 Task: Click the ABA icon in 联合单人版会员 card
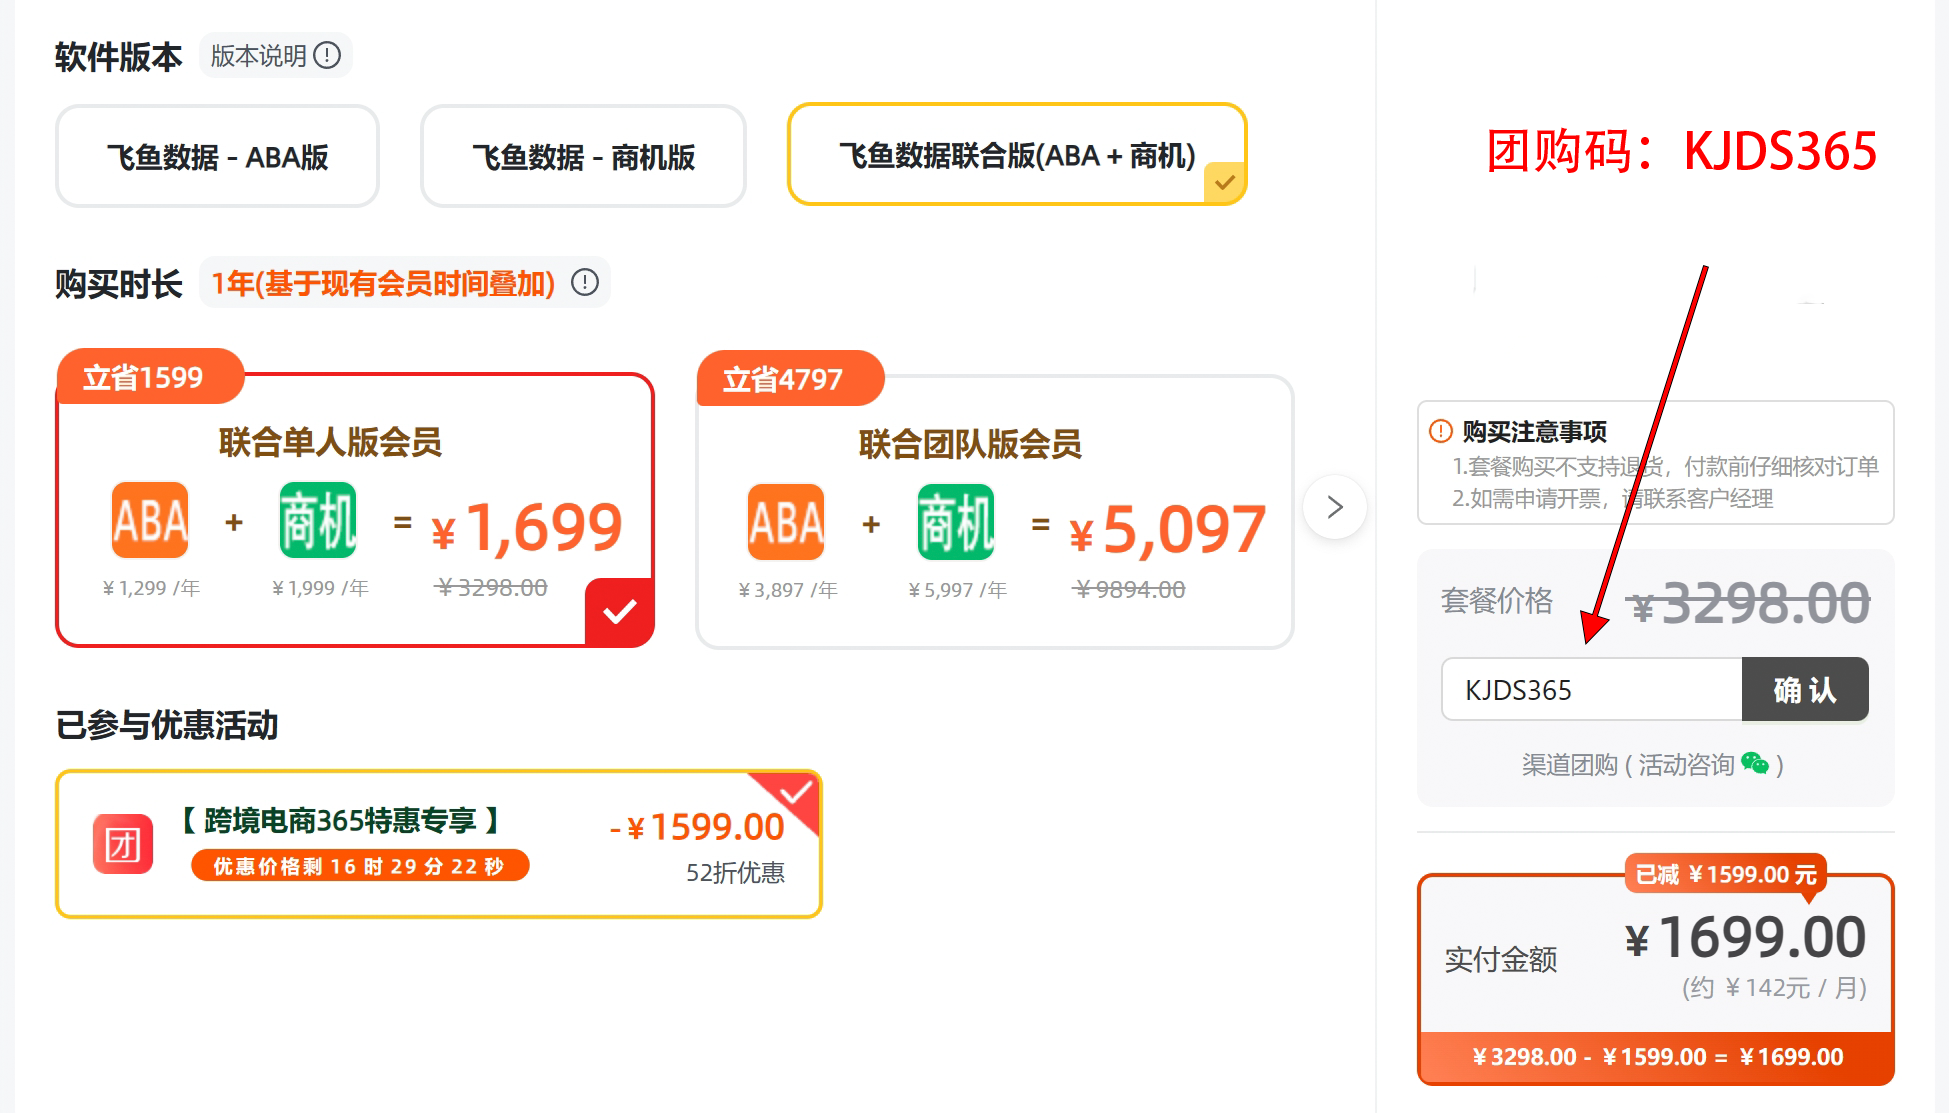click(x=150, y=520)
